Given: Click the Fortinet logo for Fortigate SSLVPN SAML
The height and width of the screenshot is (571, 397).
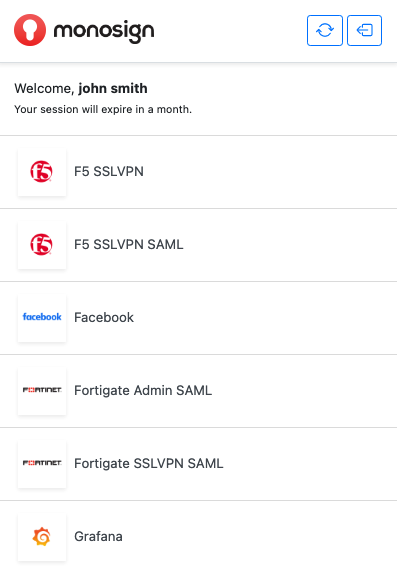Looking at the screenshot, I should 42,463.
